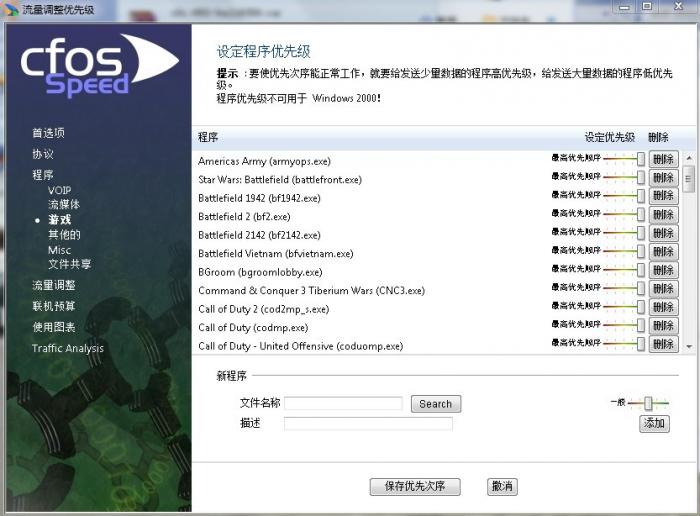Click the 描述 input field
Image resolution: width=700 pixels, height=516 pixels.
click(x=368, y=424)
